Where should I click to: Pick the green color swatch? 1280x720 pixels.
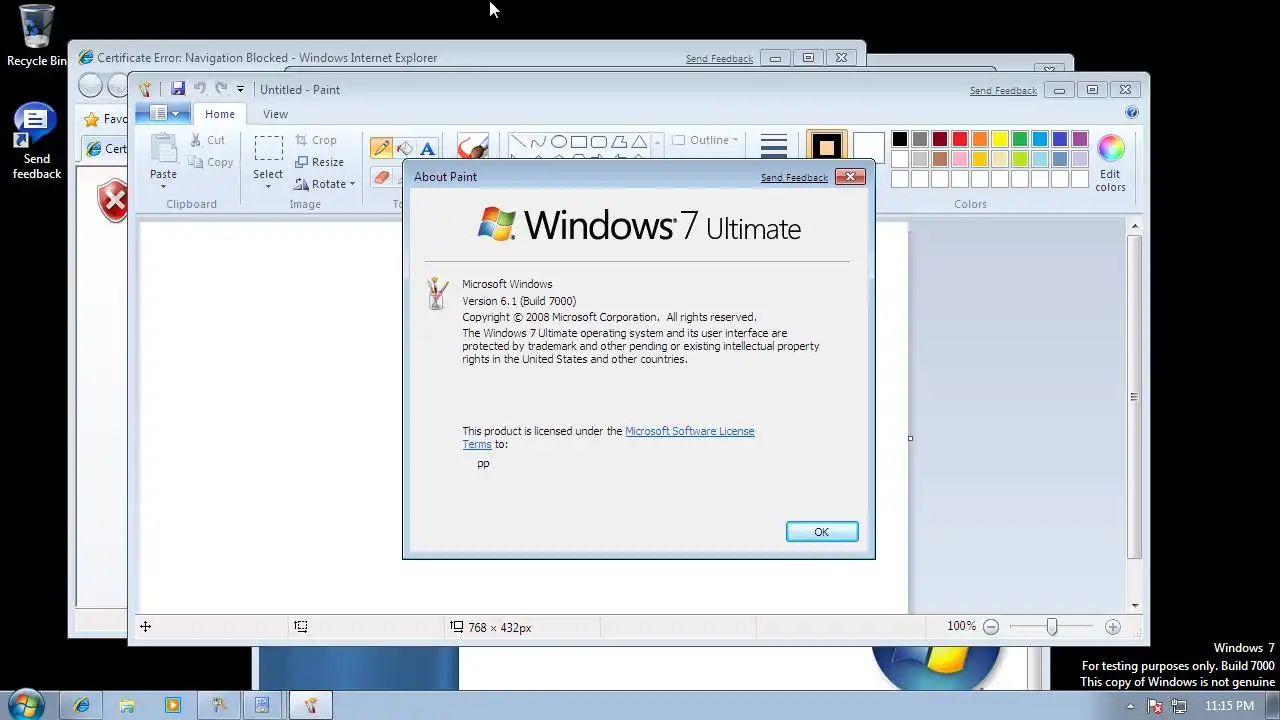[x=1020, y=139]
